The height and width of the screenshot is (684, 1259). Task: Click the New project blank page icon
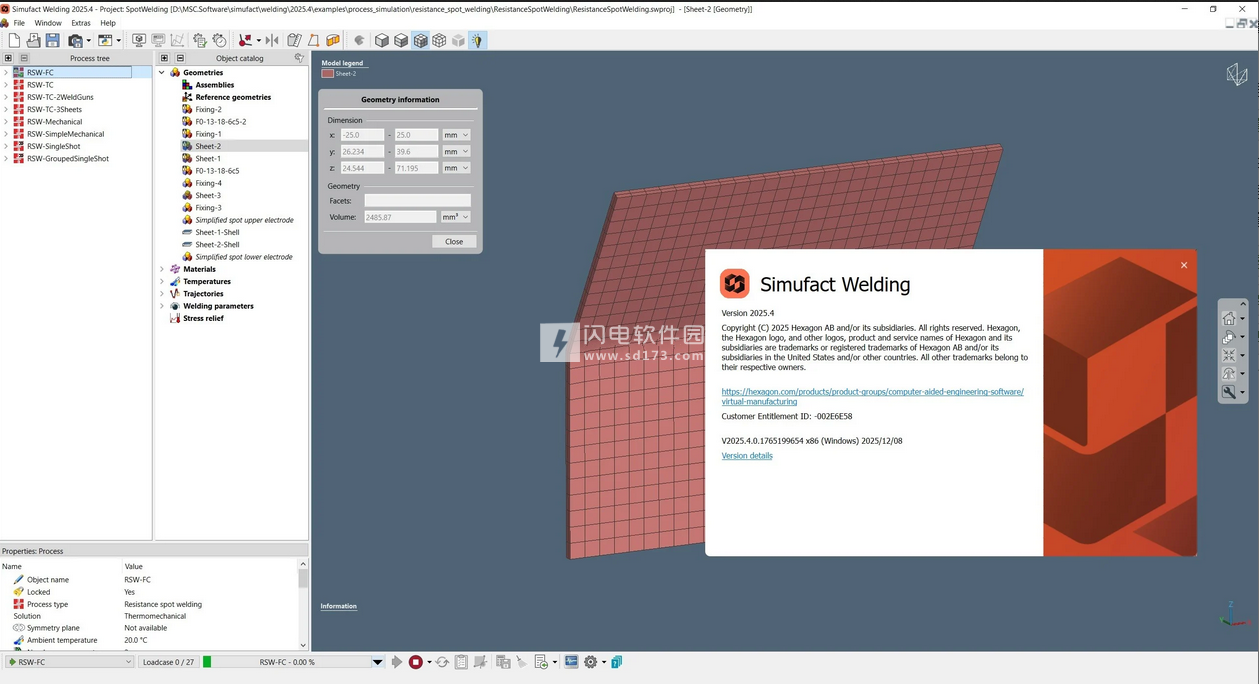[x=14, y=41]
